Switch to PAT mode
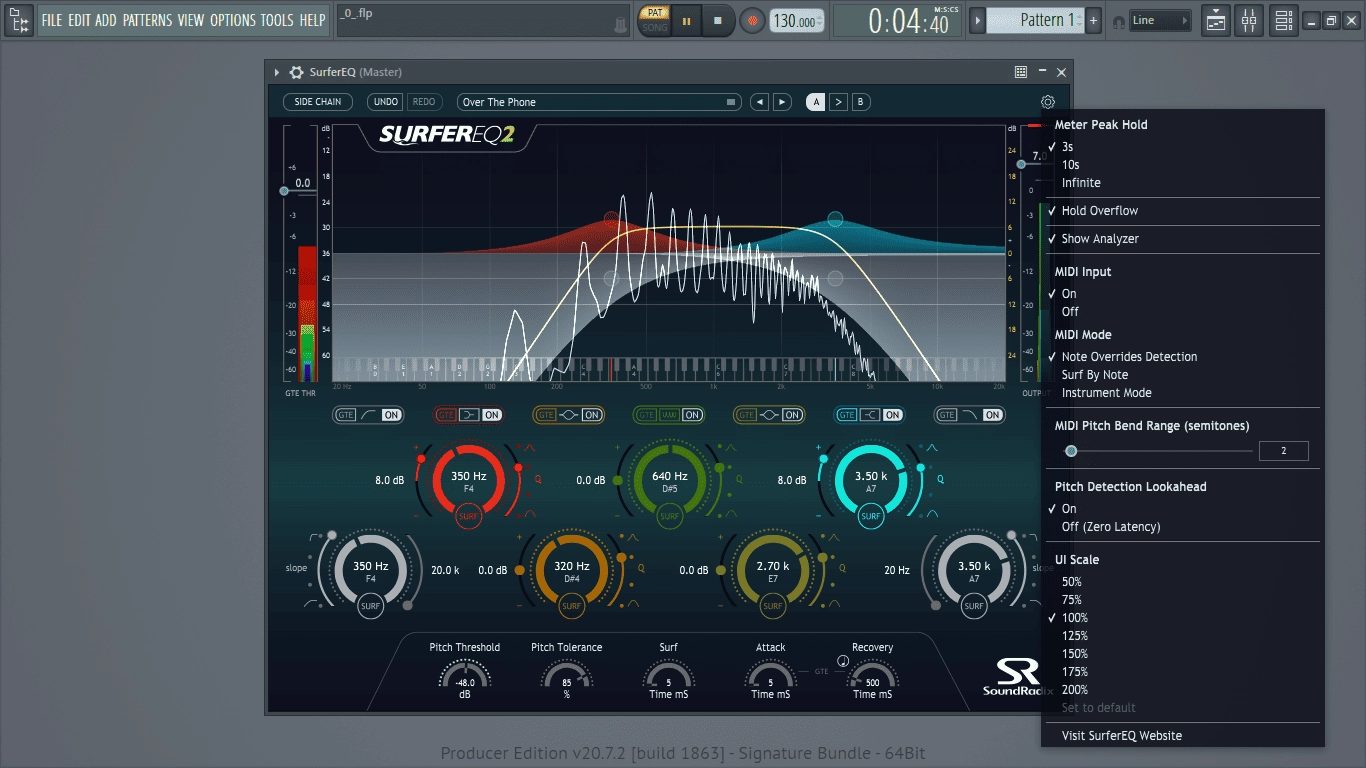The image size is (1366, 768). coord(655,13)
